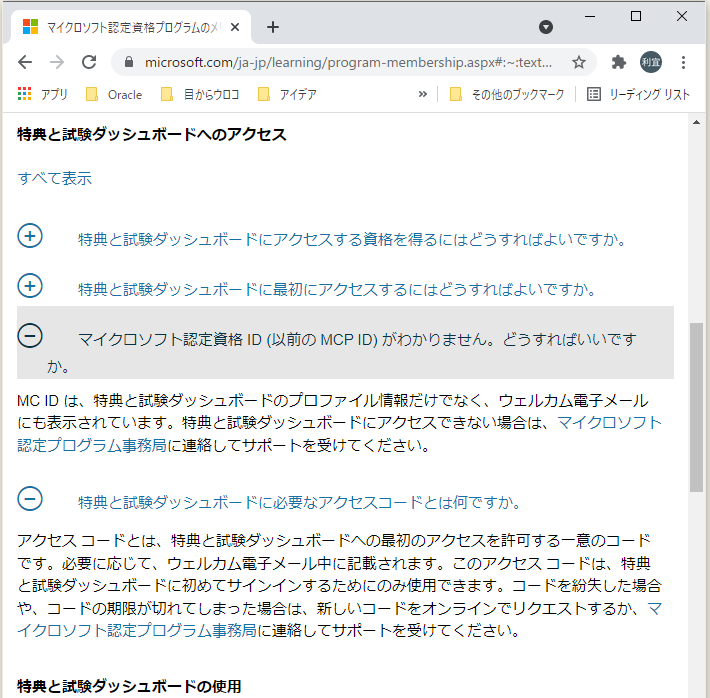Open the Oracle bookmark folder
The width and height of the screenshot is (710, 698).
coord(114,94)
